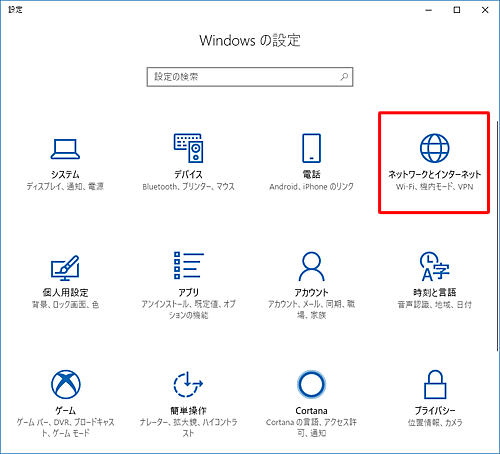Open the Privacy (プライバシー) lock icon
The height and width of the screenshot is (454, 500).
point(435,384)
